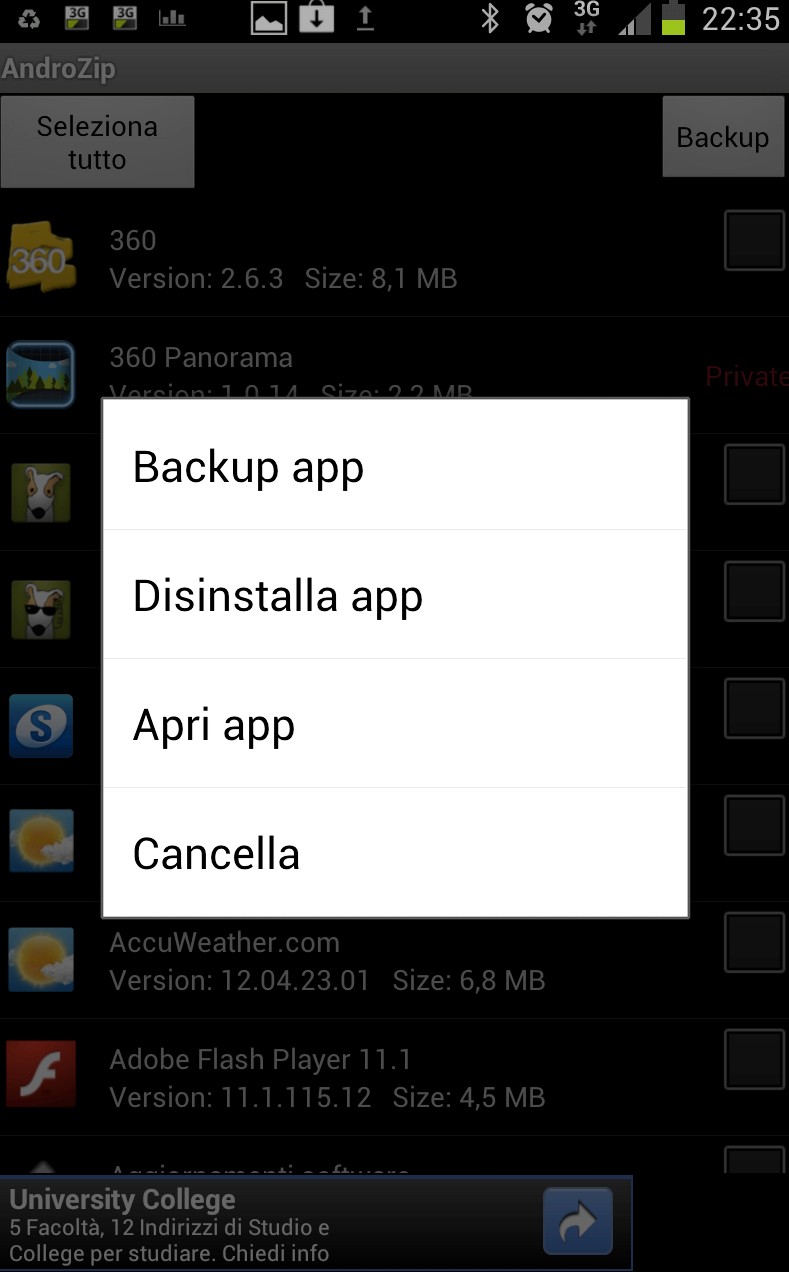Tap the AccuWeather.com sun icon

[x=41, y=959]
